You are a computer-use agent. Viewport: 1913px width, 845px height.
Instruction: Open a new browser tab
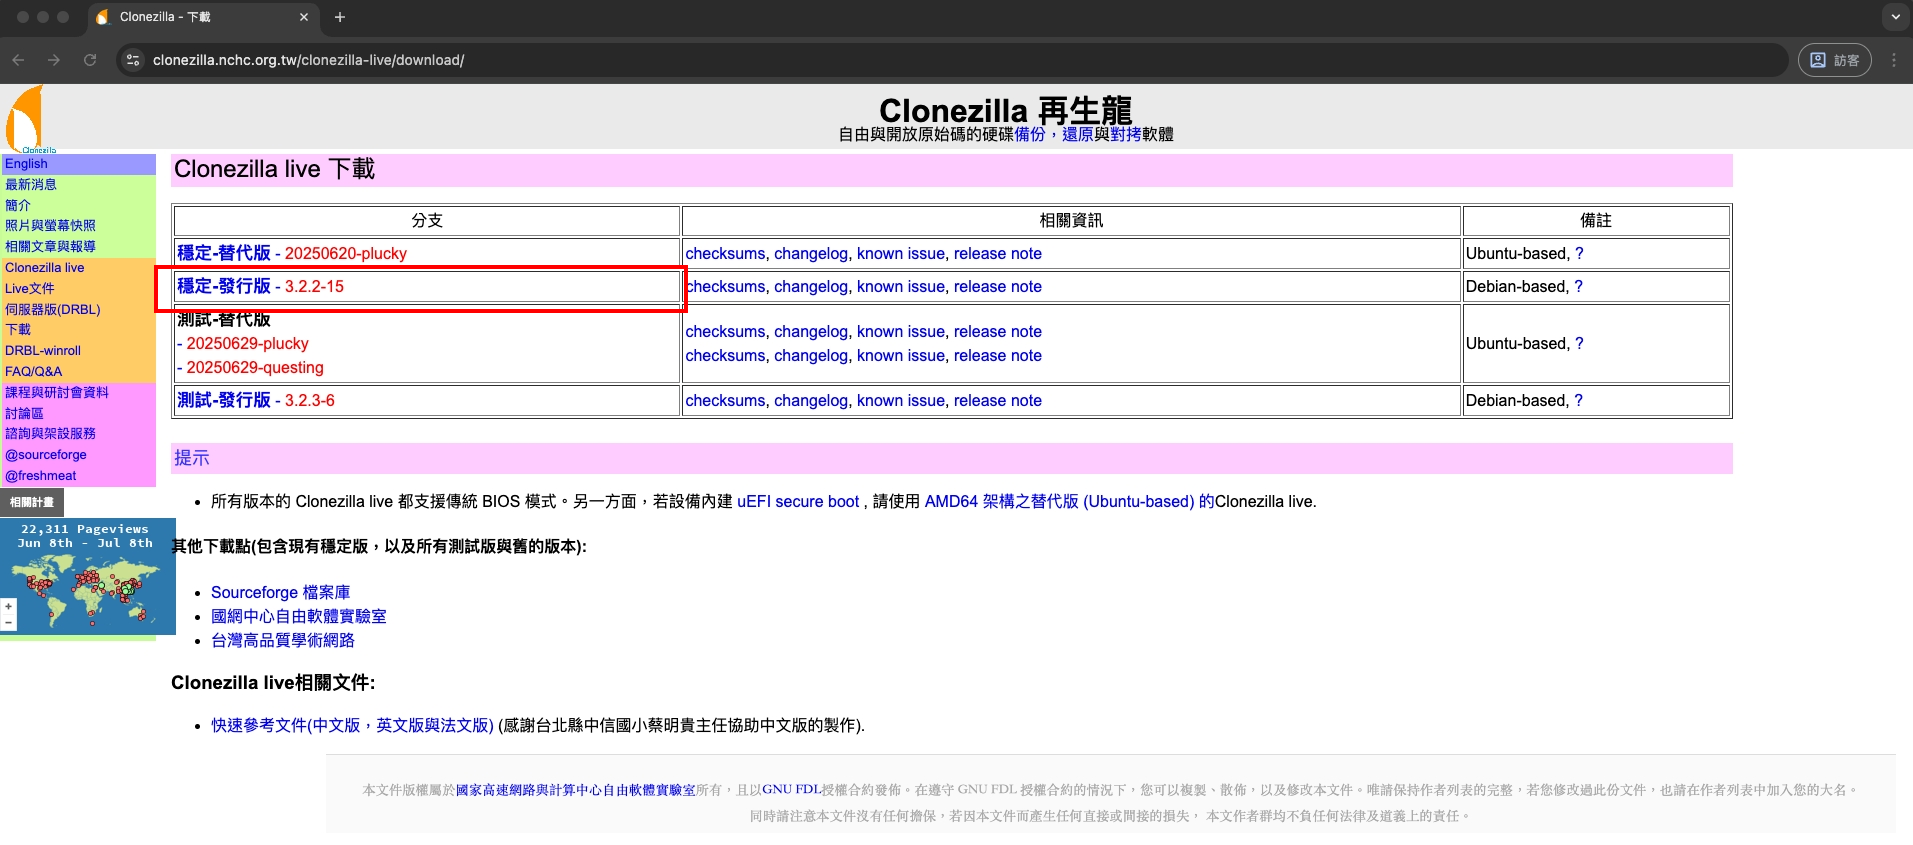point(340,17)
